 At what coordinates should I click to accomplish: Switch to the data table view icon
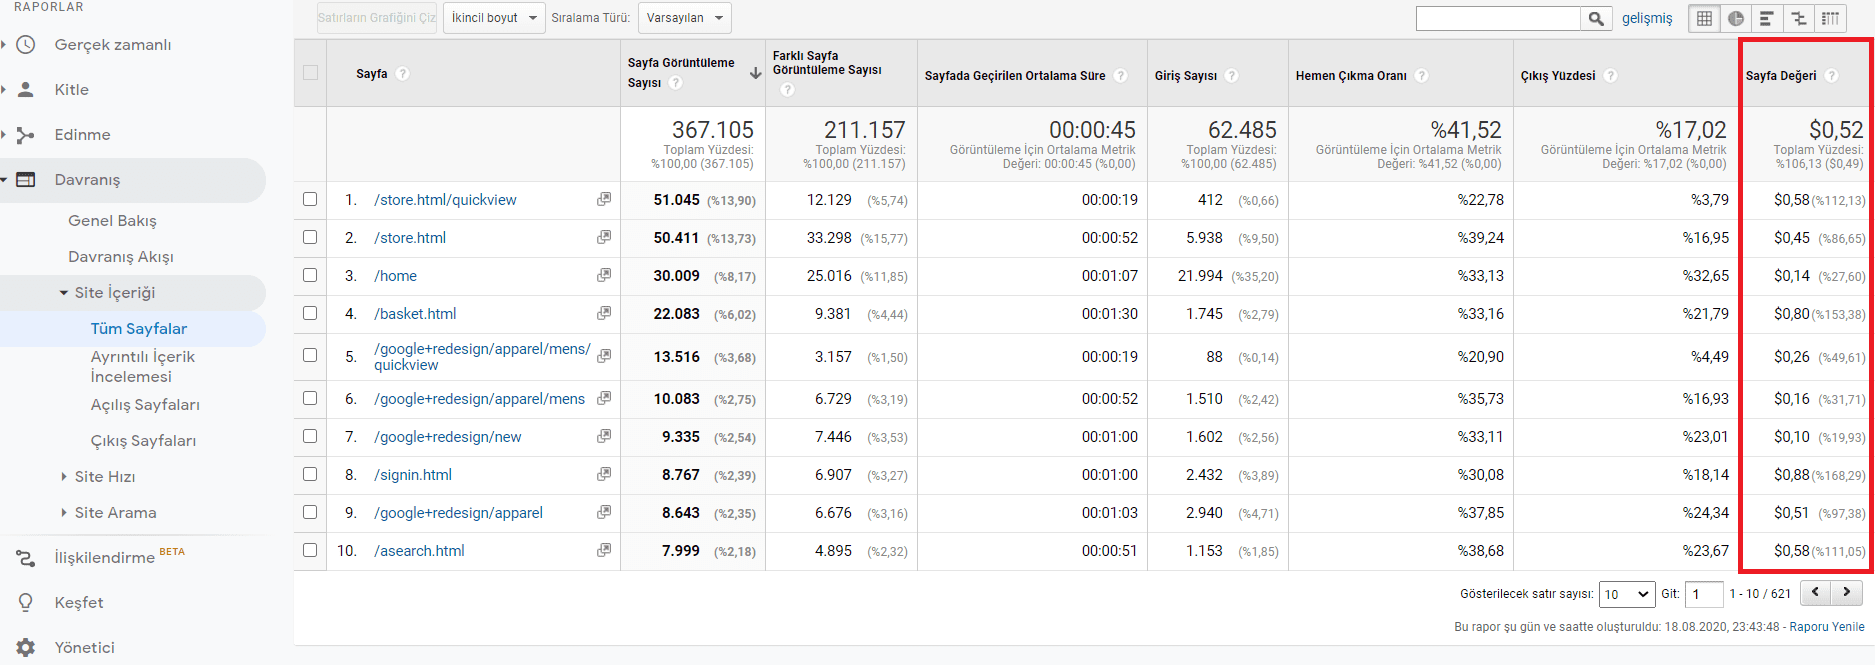(1705, 18)
